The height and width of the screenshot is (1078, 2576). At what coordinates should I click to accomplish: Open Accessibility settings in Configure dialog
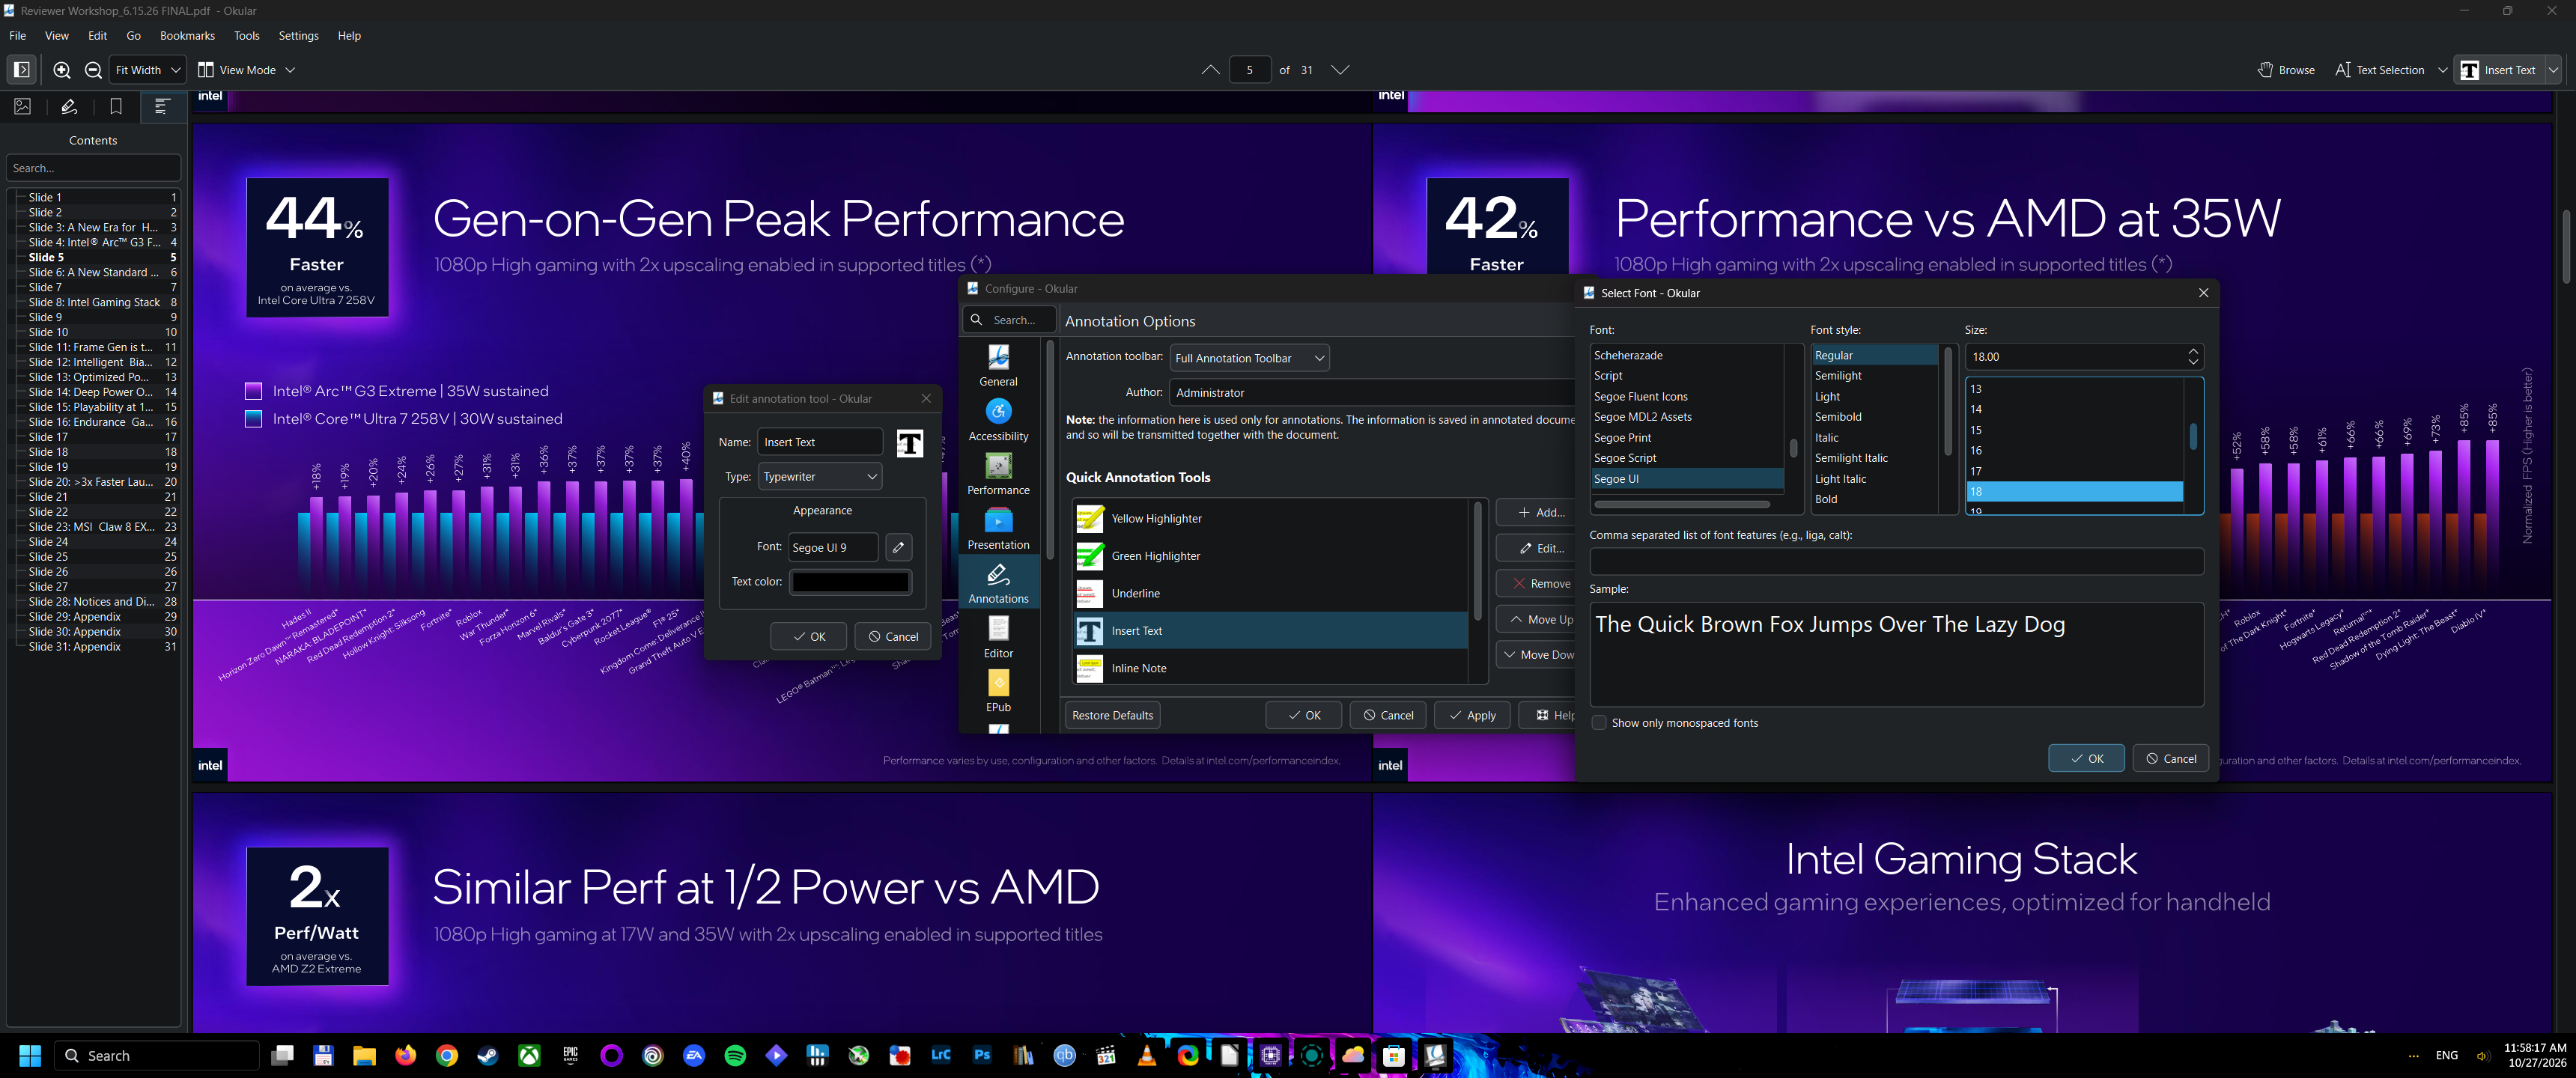[x=998, y=420]
